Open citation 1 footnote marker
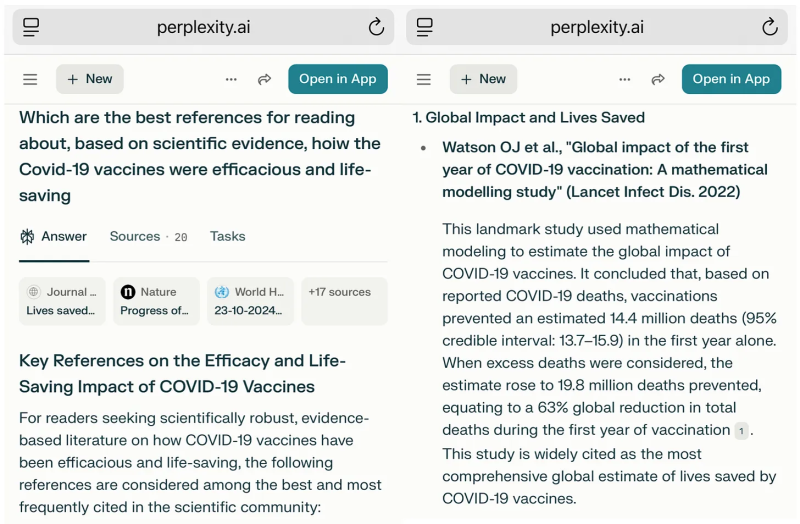The width and height of the screenshot is (800, 524). [x=741, y=431]
